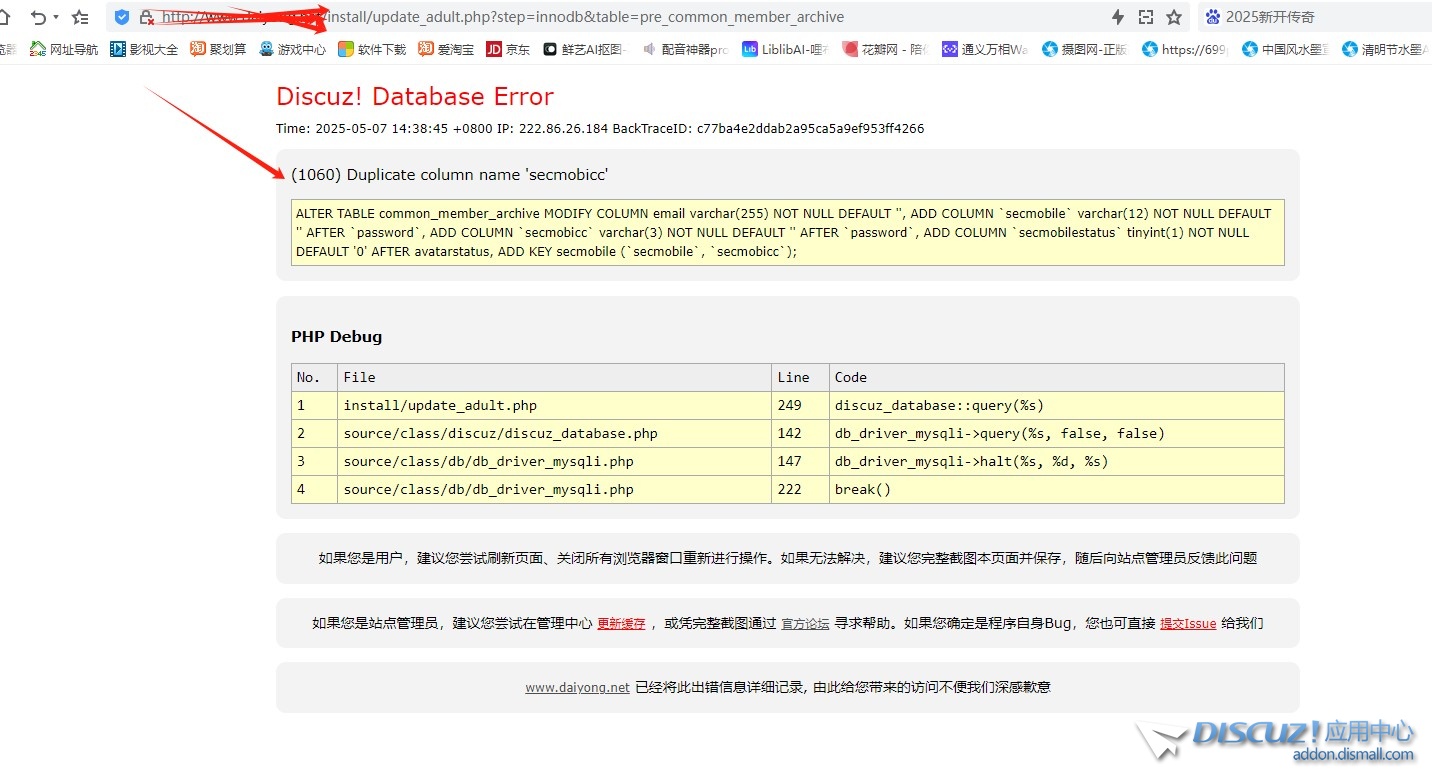Open the 游戏中心 bookmark
The height and width of the screenshot is (780, 1432).
[292, 49]
